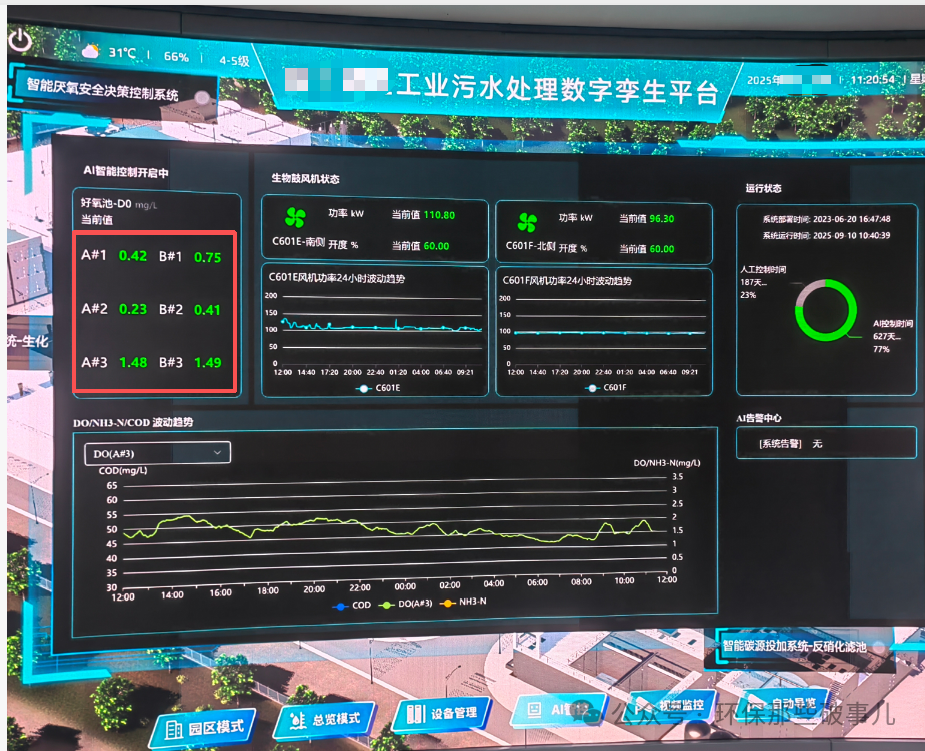Toggle the NH3-N orange legend marker

(448, 602)
